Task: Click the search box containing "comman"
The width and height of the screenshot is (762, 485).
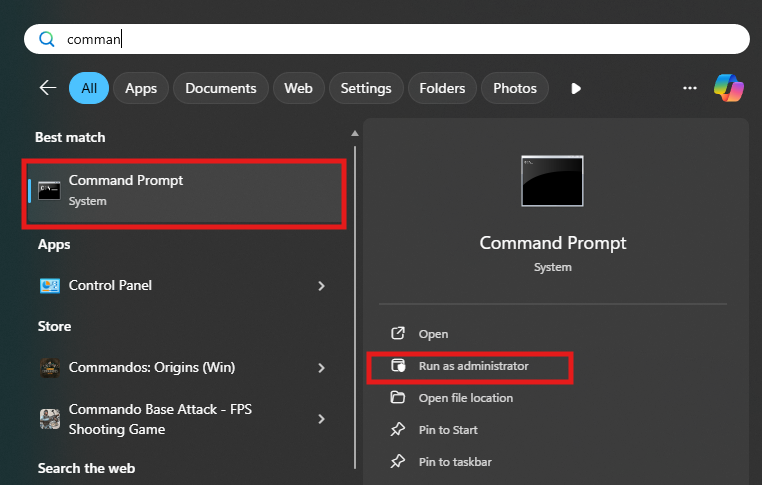Action: 387,39
